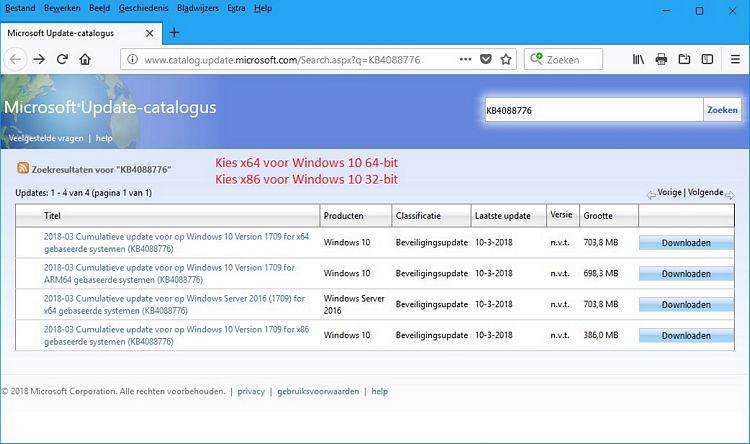Click the Vorige left arrow icon

[651, 195]
